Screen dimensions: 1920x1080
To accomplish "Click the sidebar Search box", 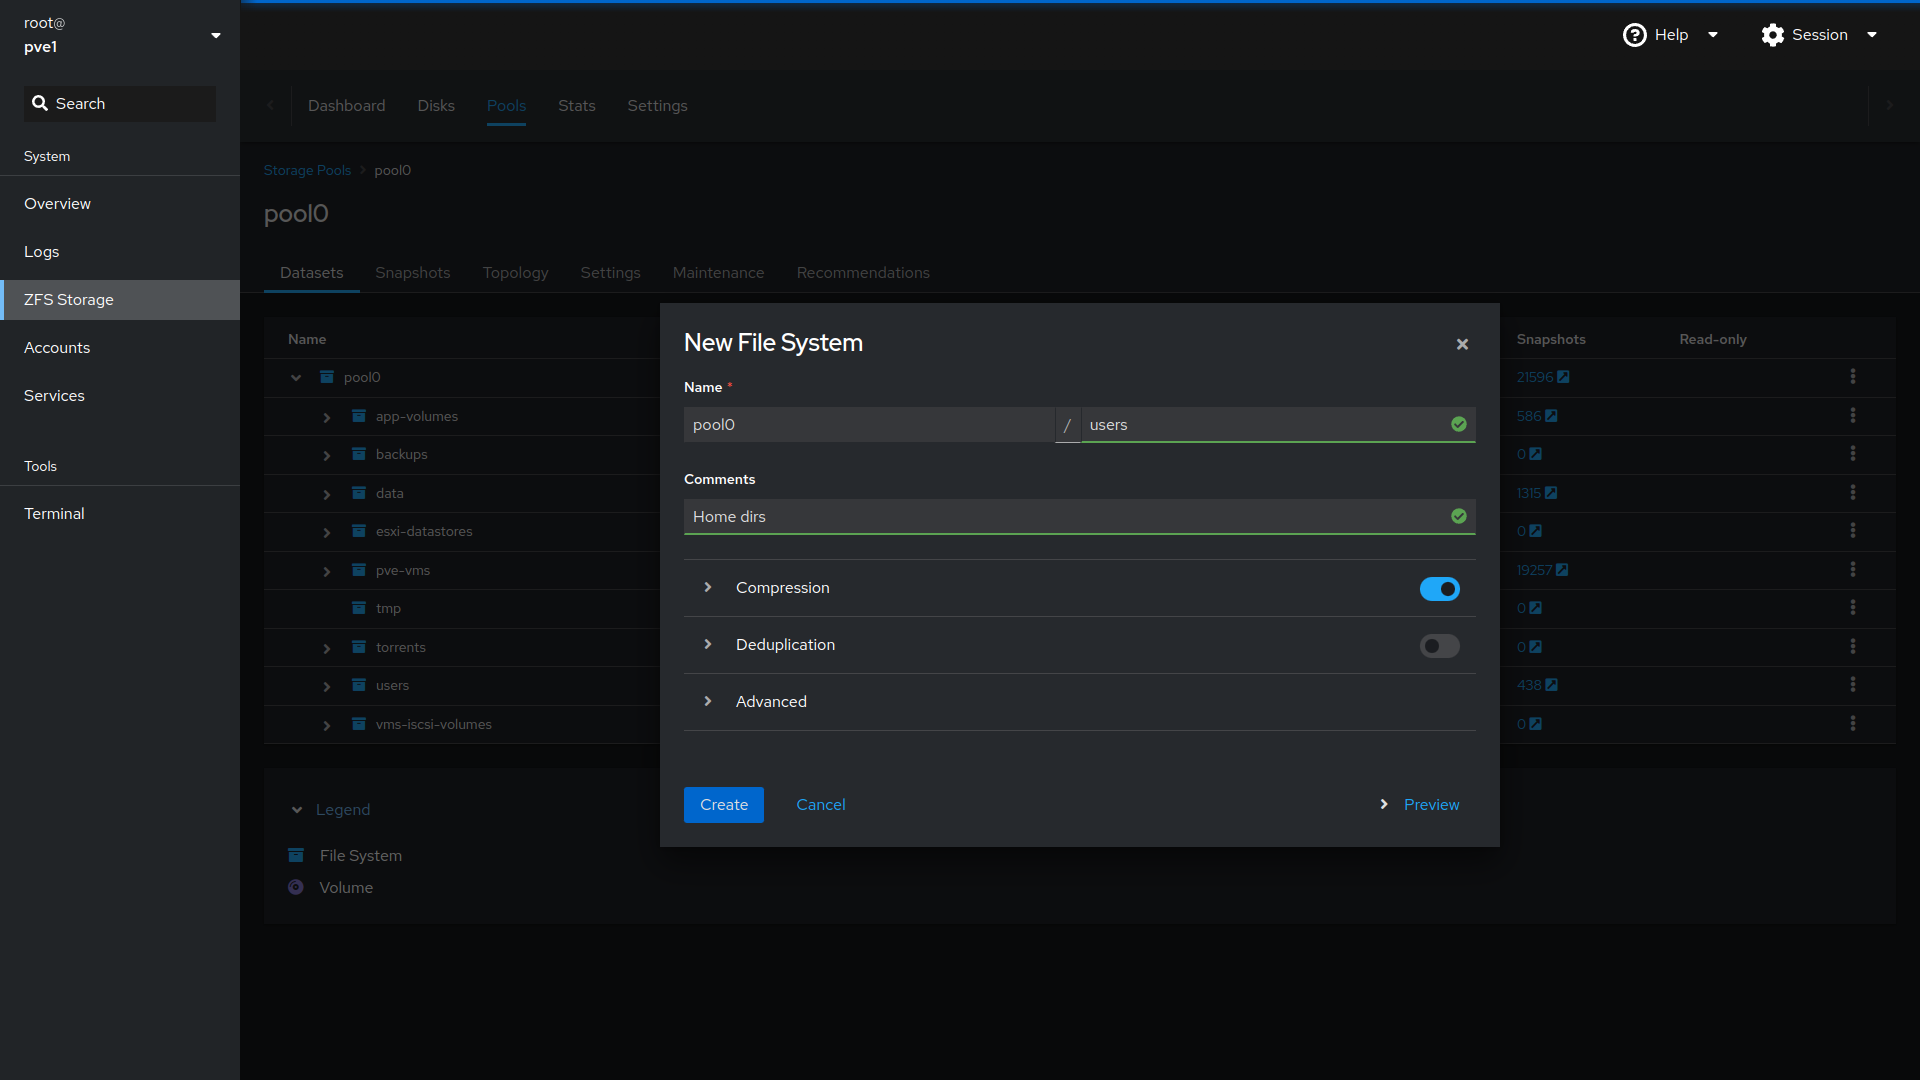I will pos(120,104).
